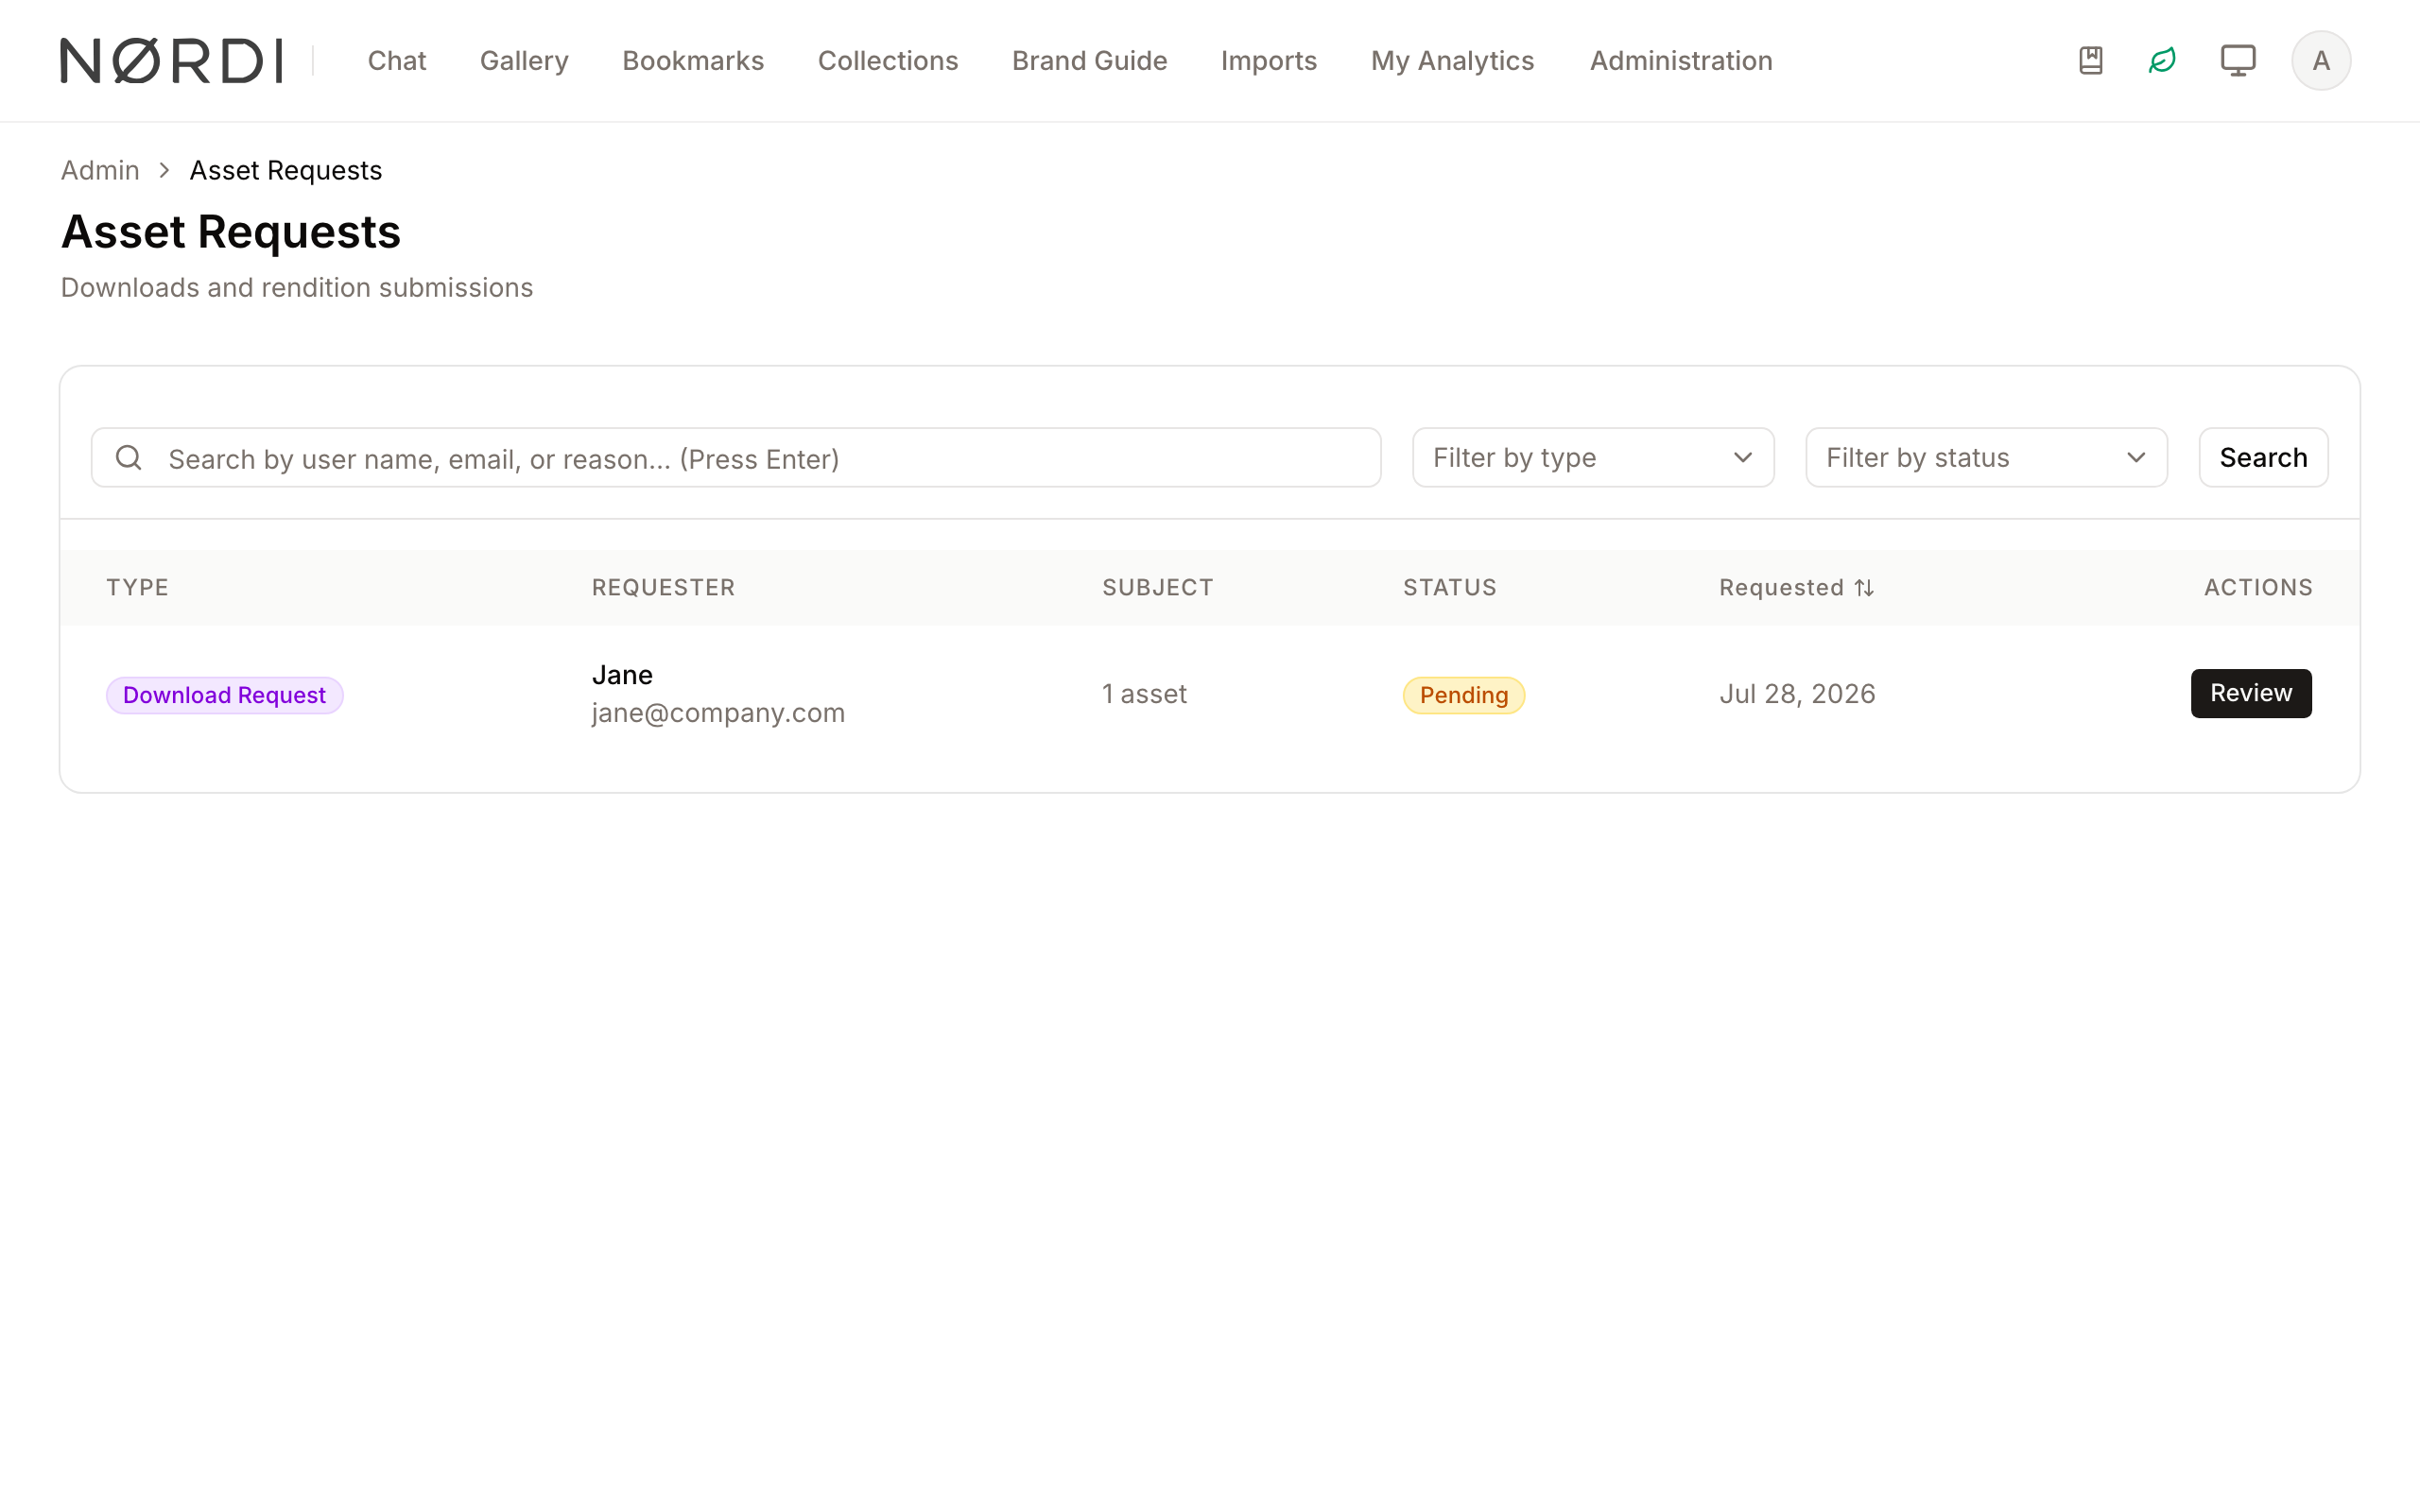Open Bookmarks in the navigation

click(693, 61)
